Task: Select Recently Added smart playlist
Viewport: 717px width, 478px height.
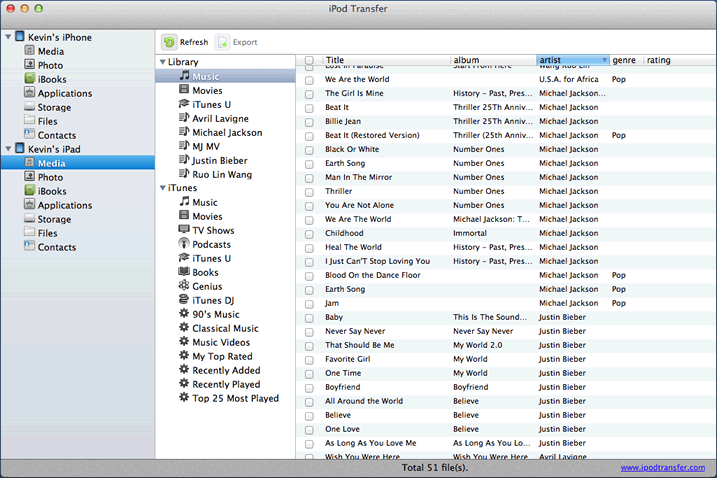Action: pos(226,370)
